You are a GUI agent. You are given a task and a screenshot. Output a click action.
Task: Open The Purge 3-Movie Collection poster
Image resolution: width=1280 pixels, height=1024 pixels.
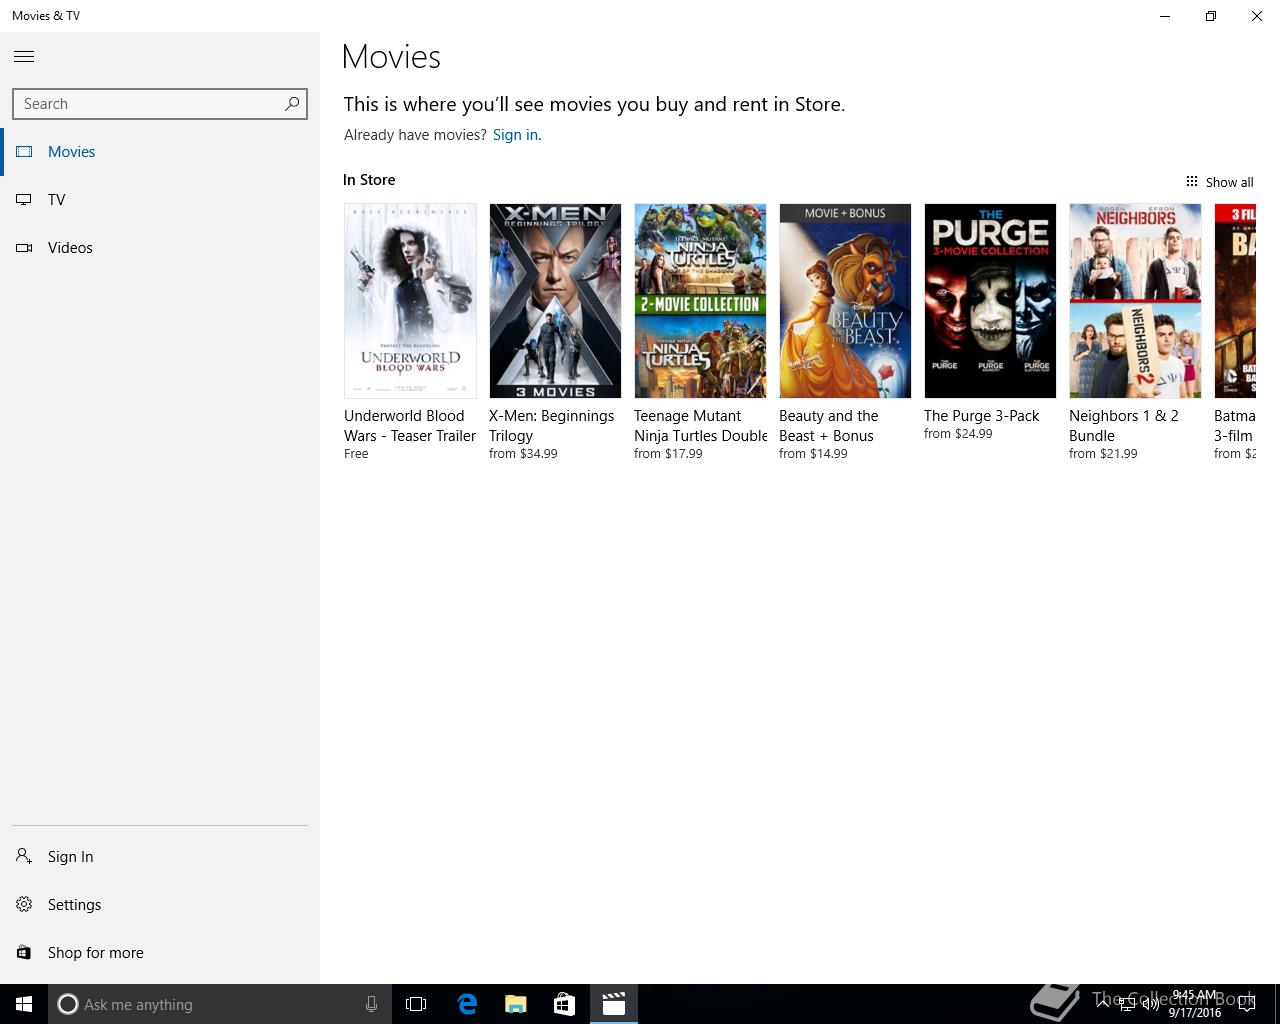990,301
